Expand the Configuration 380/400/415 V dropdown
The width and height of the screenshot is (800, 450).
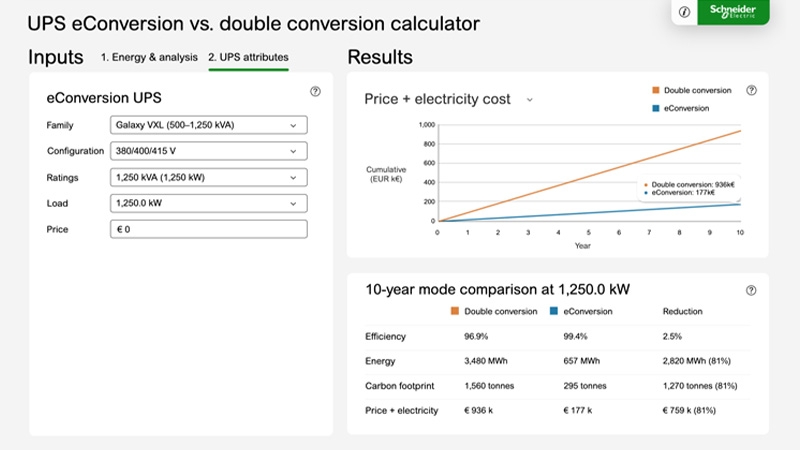(208, 151)
